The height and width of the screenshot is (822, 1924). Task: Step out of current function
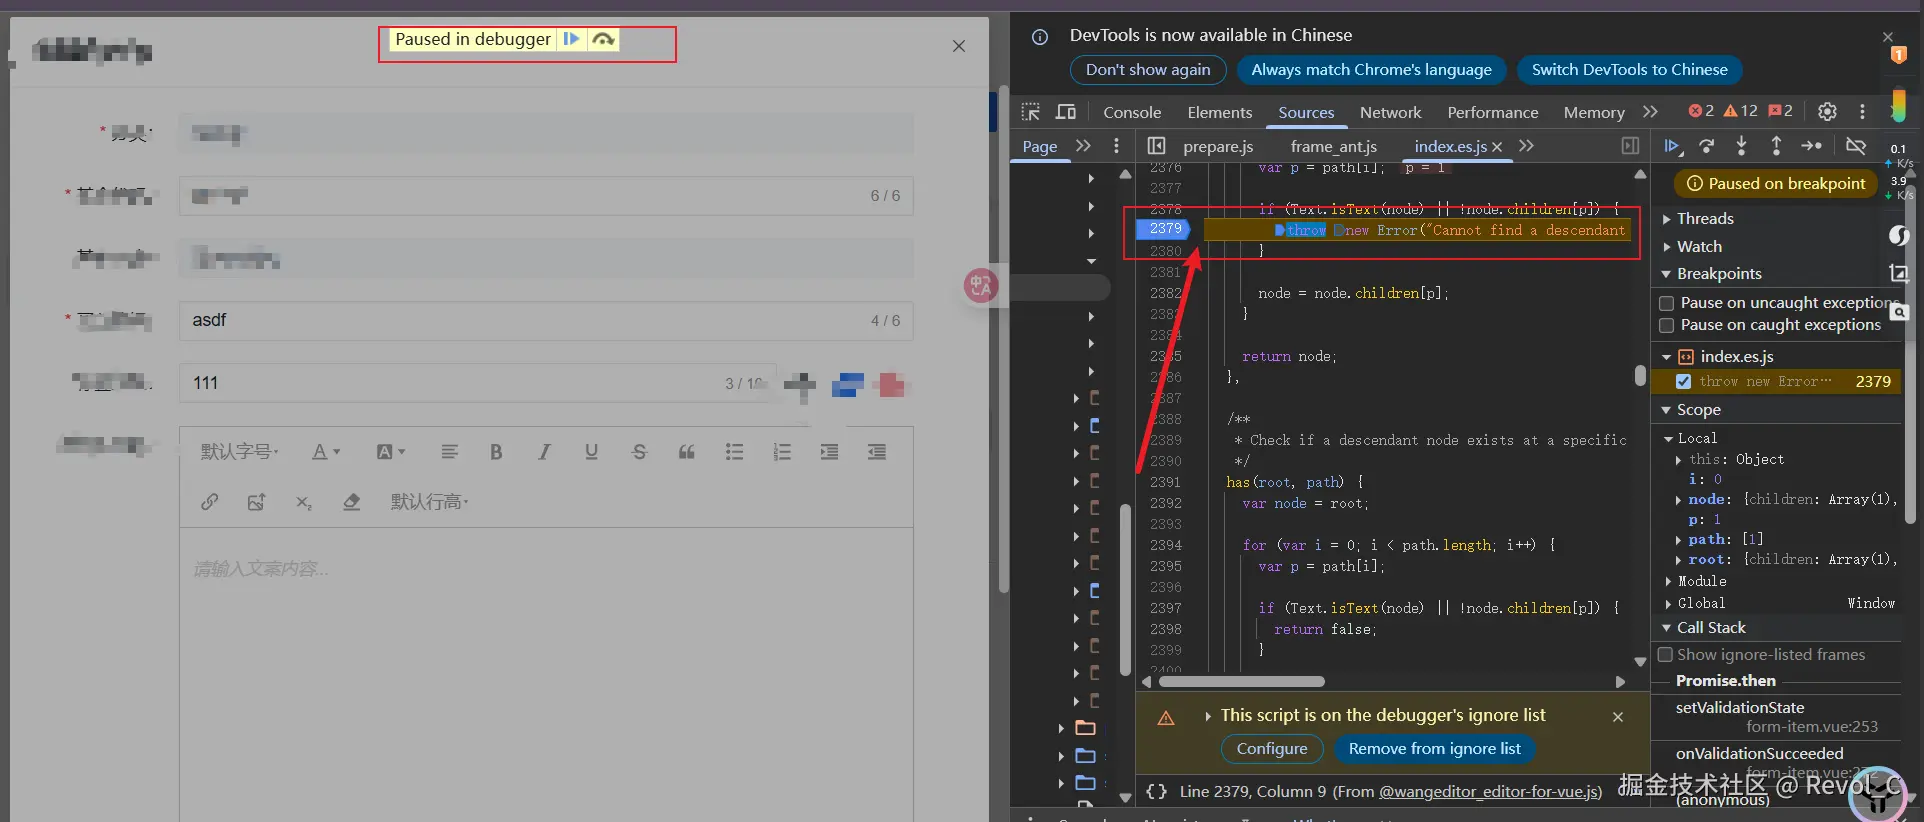[1776, 146]
